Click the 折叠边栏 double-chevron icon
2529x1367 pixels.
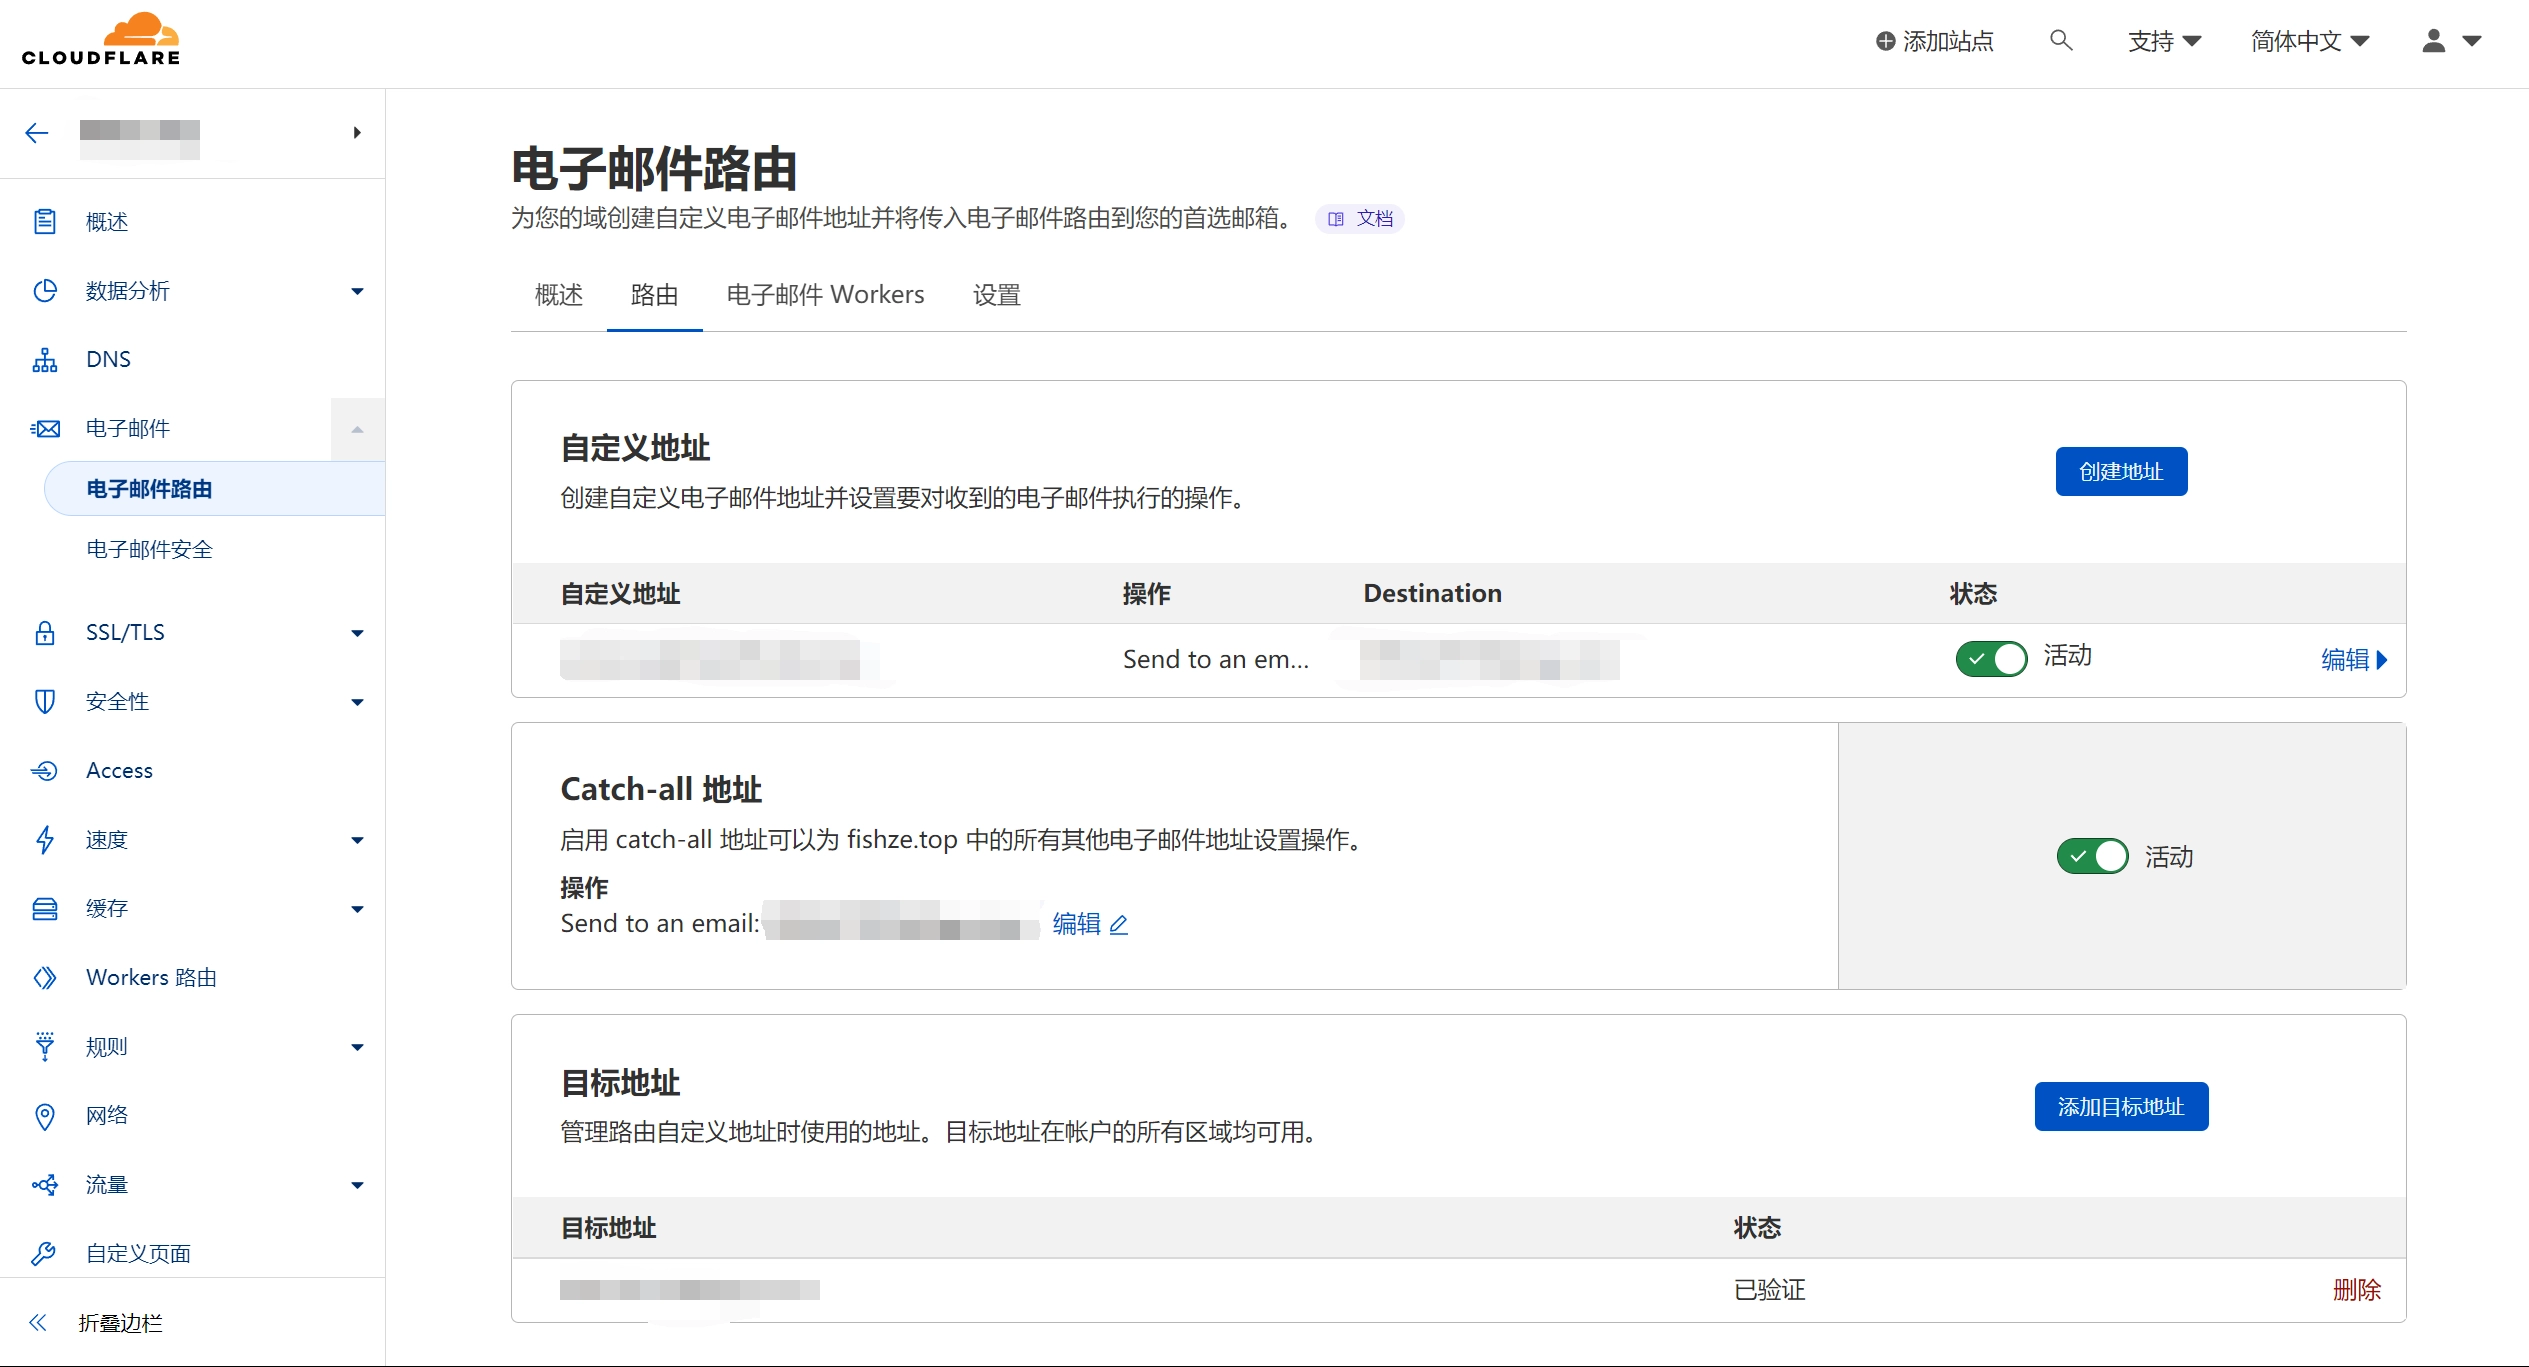tap(38, 1323)
